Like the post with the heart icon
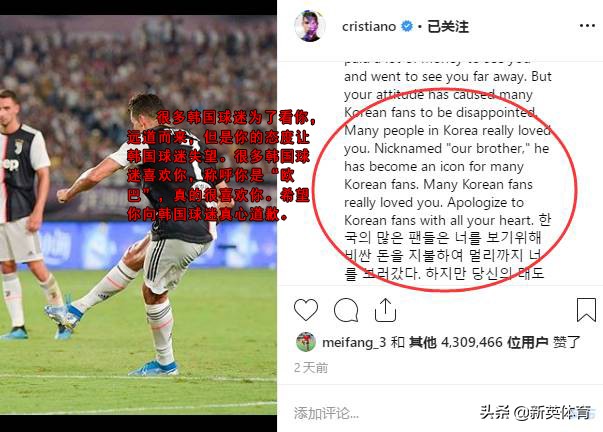This screenshot has width=603, height=432. coord(306,309)
